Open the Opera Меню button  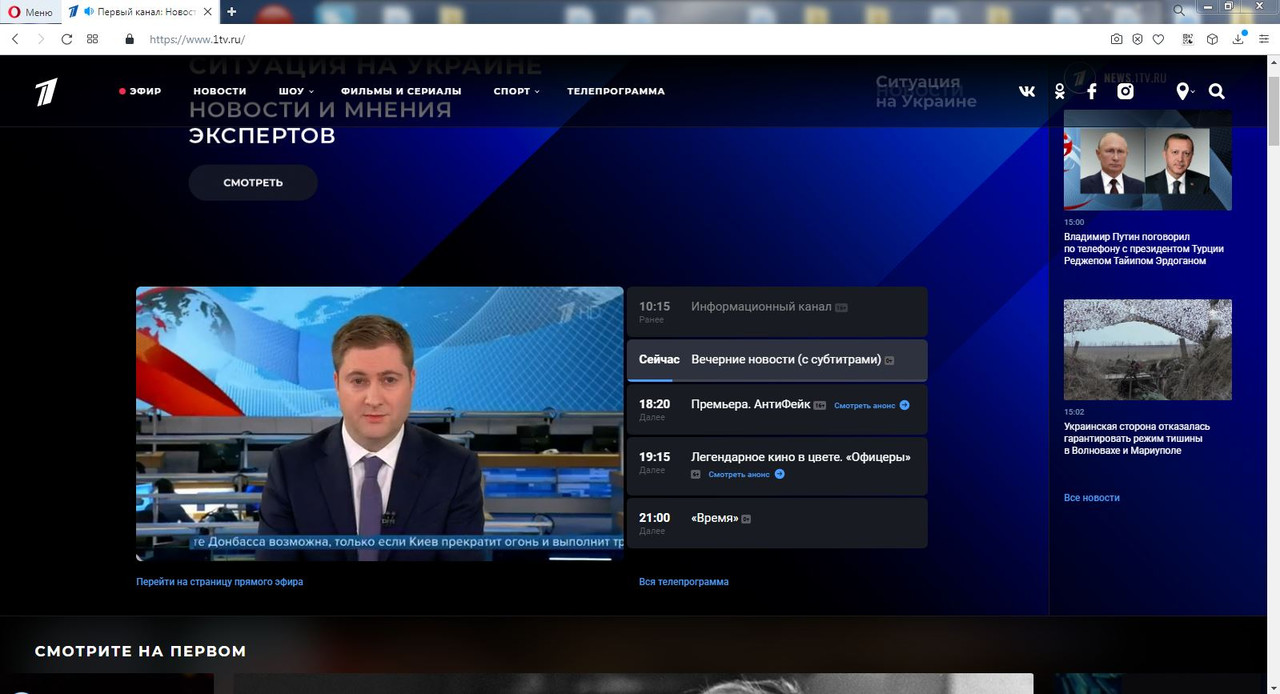click(x=31, y=12)
